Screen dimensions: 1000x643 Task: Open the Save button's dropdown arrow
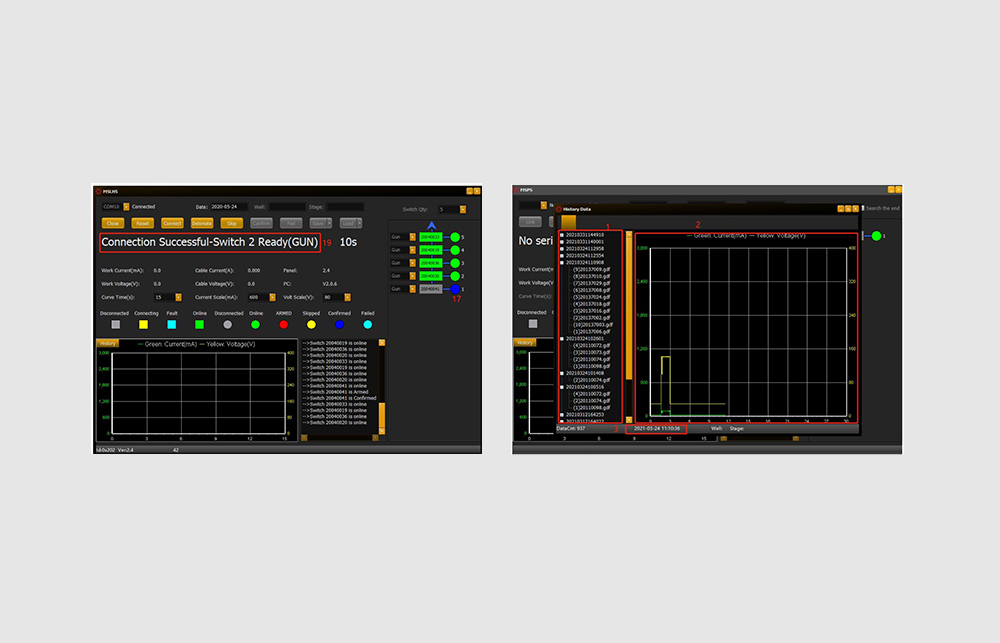[x=330, y=223]
